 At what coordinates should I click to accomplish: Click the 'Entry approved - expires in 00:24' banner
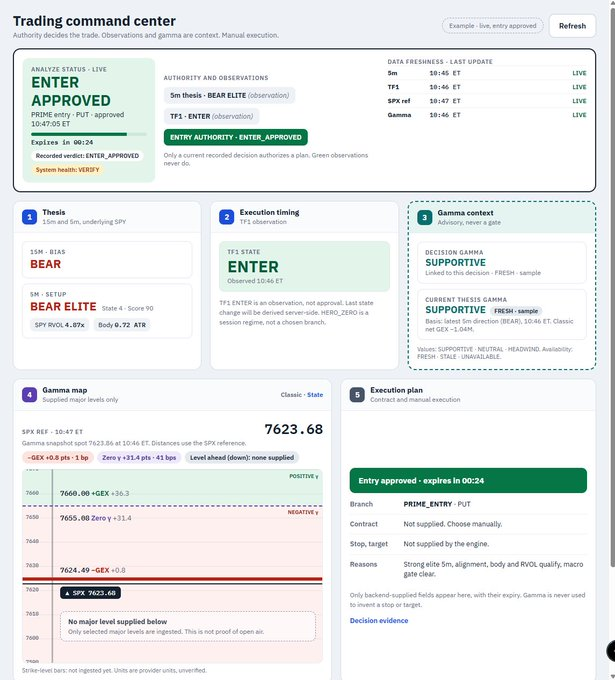pyautogui.click(x=468, y=481)
